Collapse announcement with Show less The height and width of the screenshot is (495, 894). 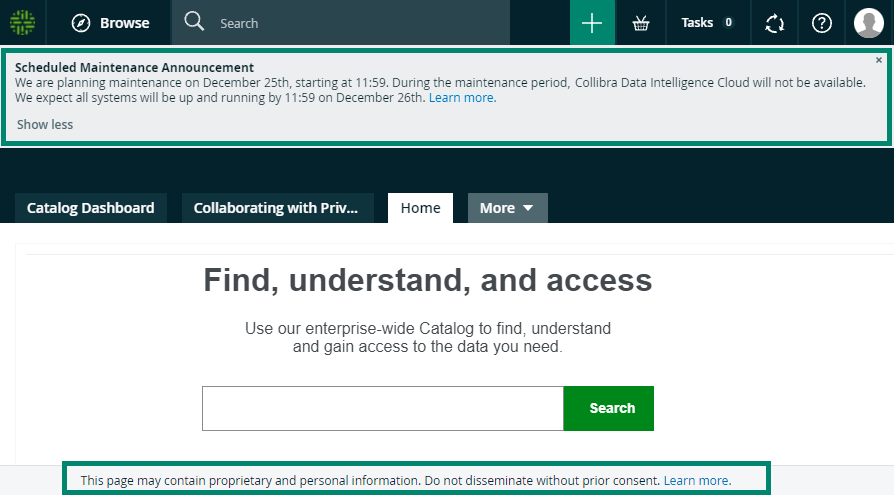point(45,125)
